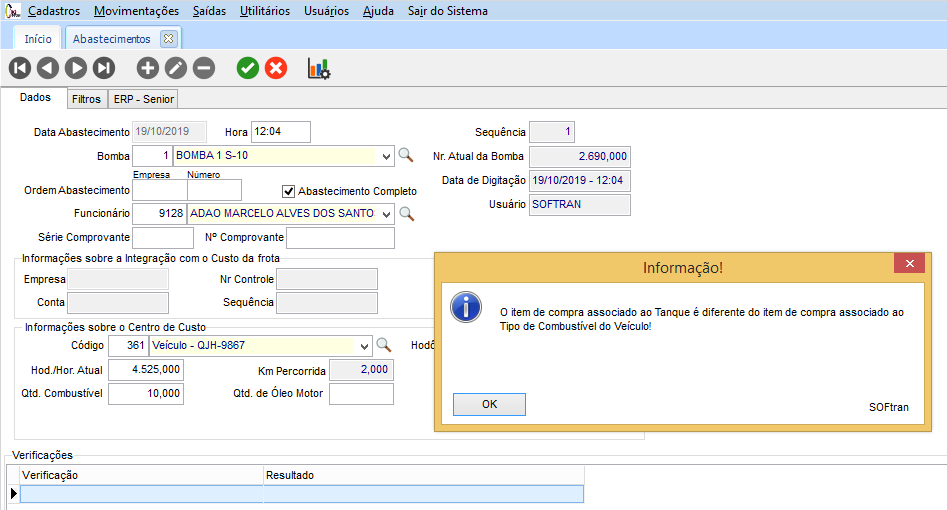Expand the Funcionário dropdown list
The height and width of the screenshot is (510, 947).
(x=386, y=214)
